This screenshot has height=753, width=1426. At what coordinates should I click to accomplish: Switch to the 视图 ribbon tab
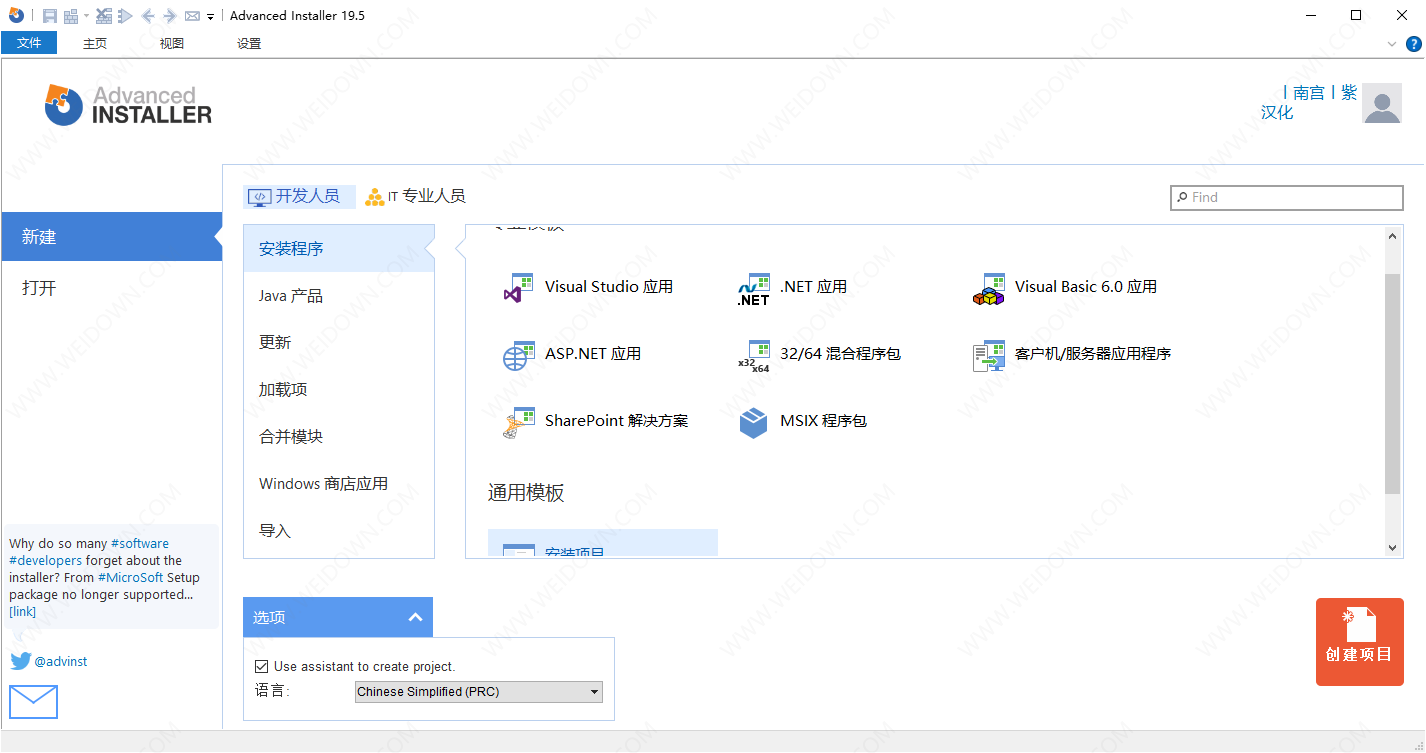(172, 43)
